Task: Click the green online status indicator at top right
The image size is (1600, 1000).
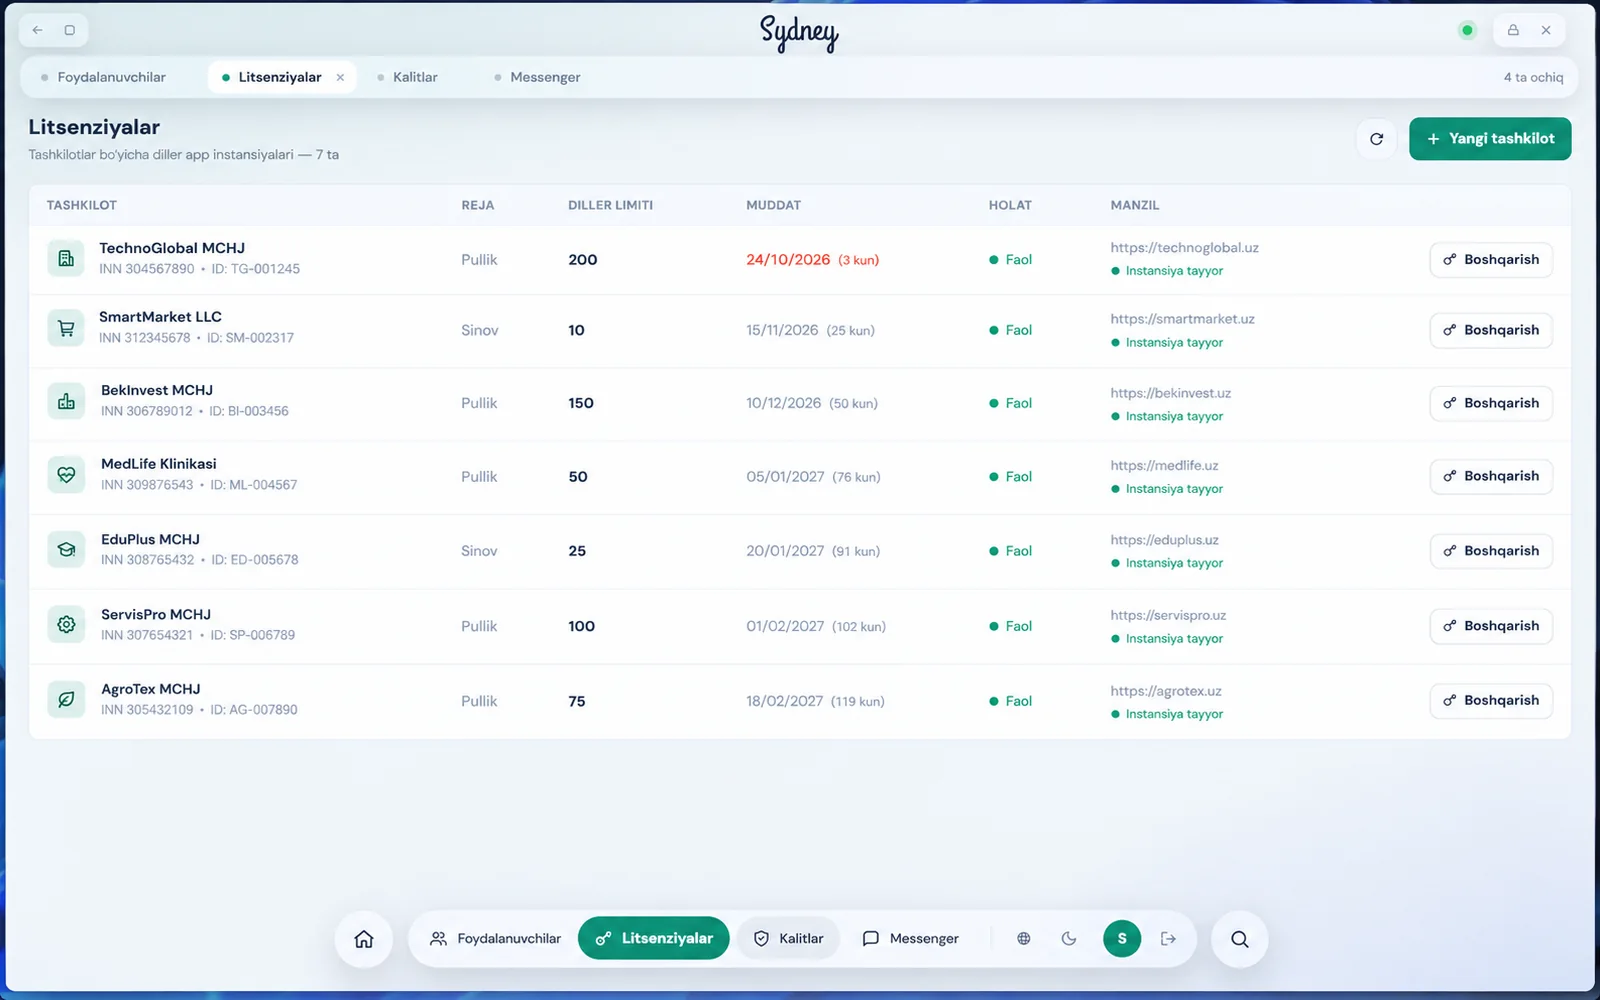Action: coord(1467,30)
